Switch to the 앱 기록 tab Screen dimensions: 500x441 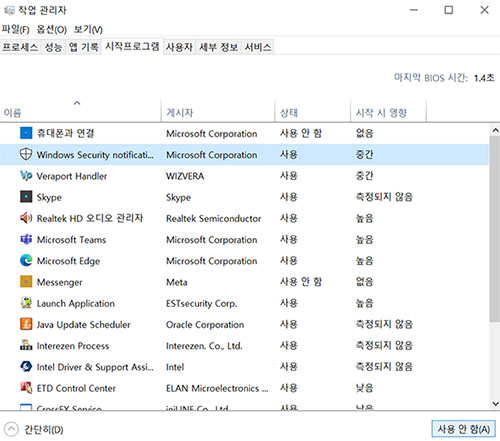click(84, 47)
